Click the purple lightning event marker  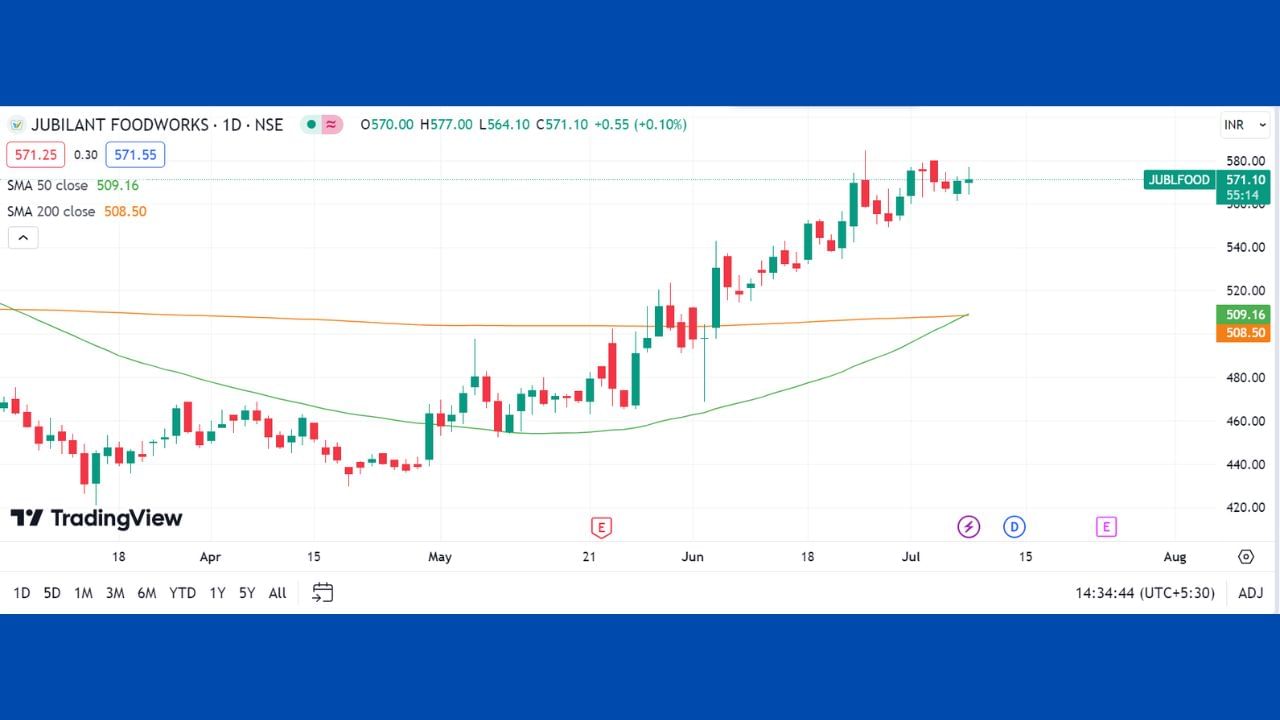click(x=968, y=526)
